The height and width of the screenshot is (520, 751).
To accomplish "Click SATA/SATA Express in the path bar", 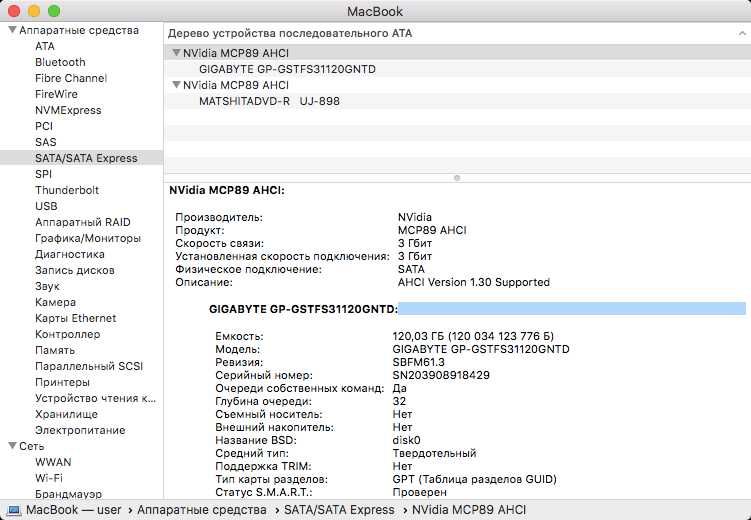I will point(339,510).
